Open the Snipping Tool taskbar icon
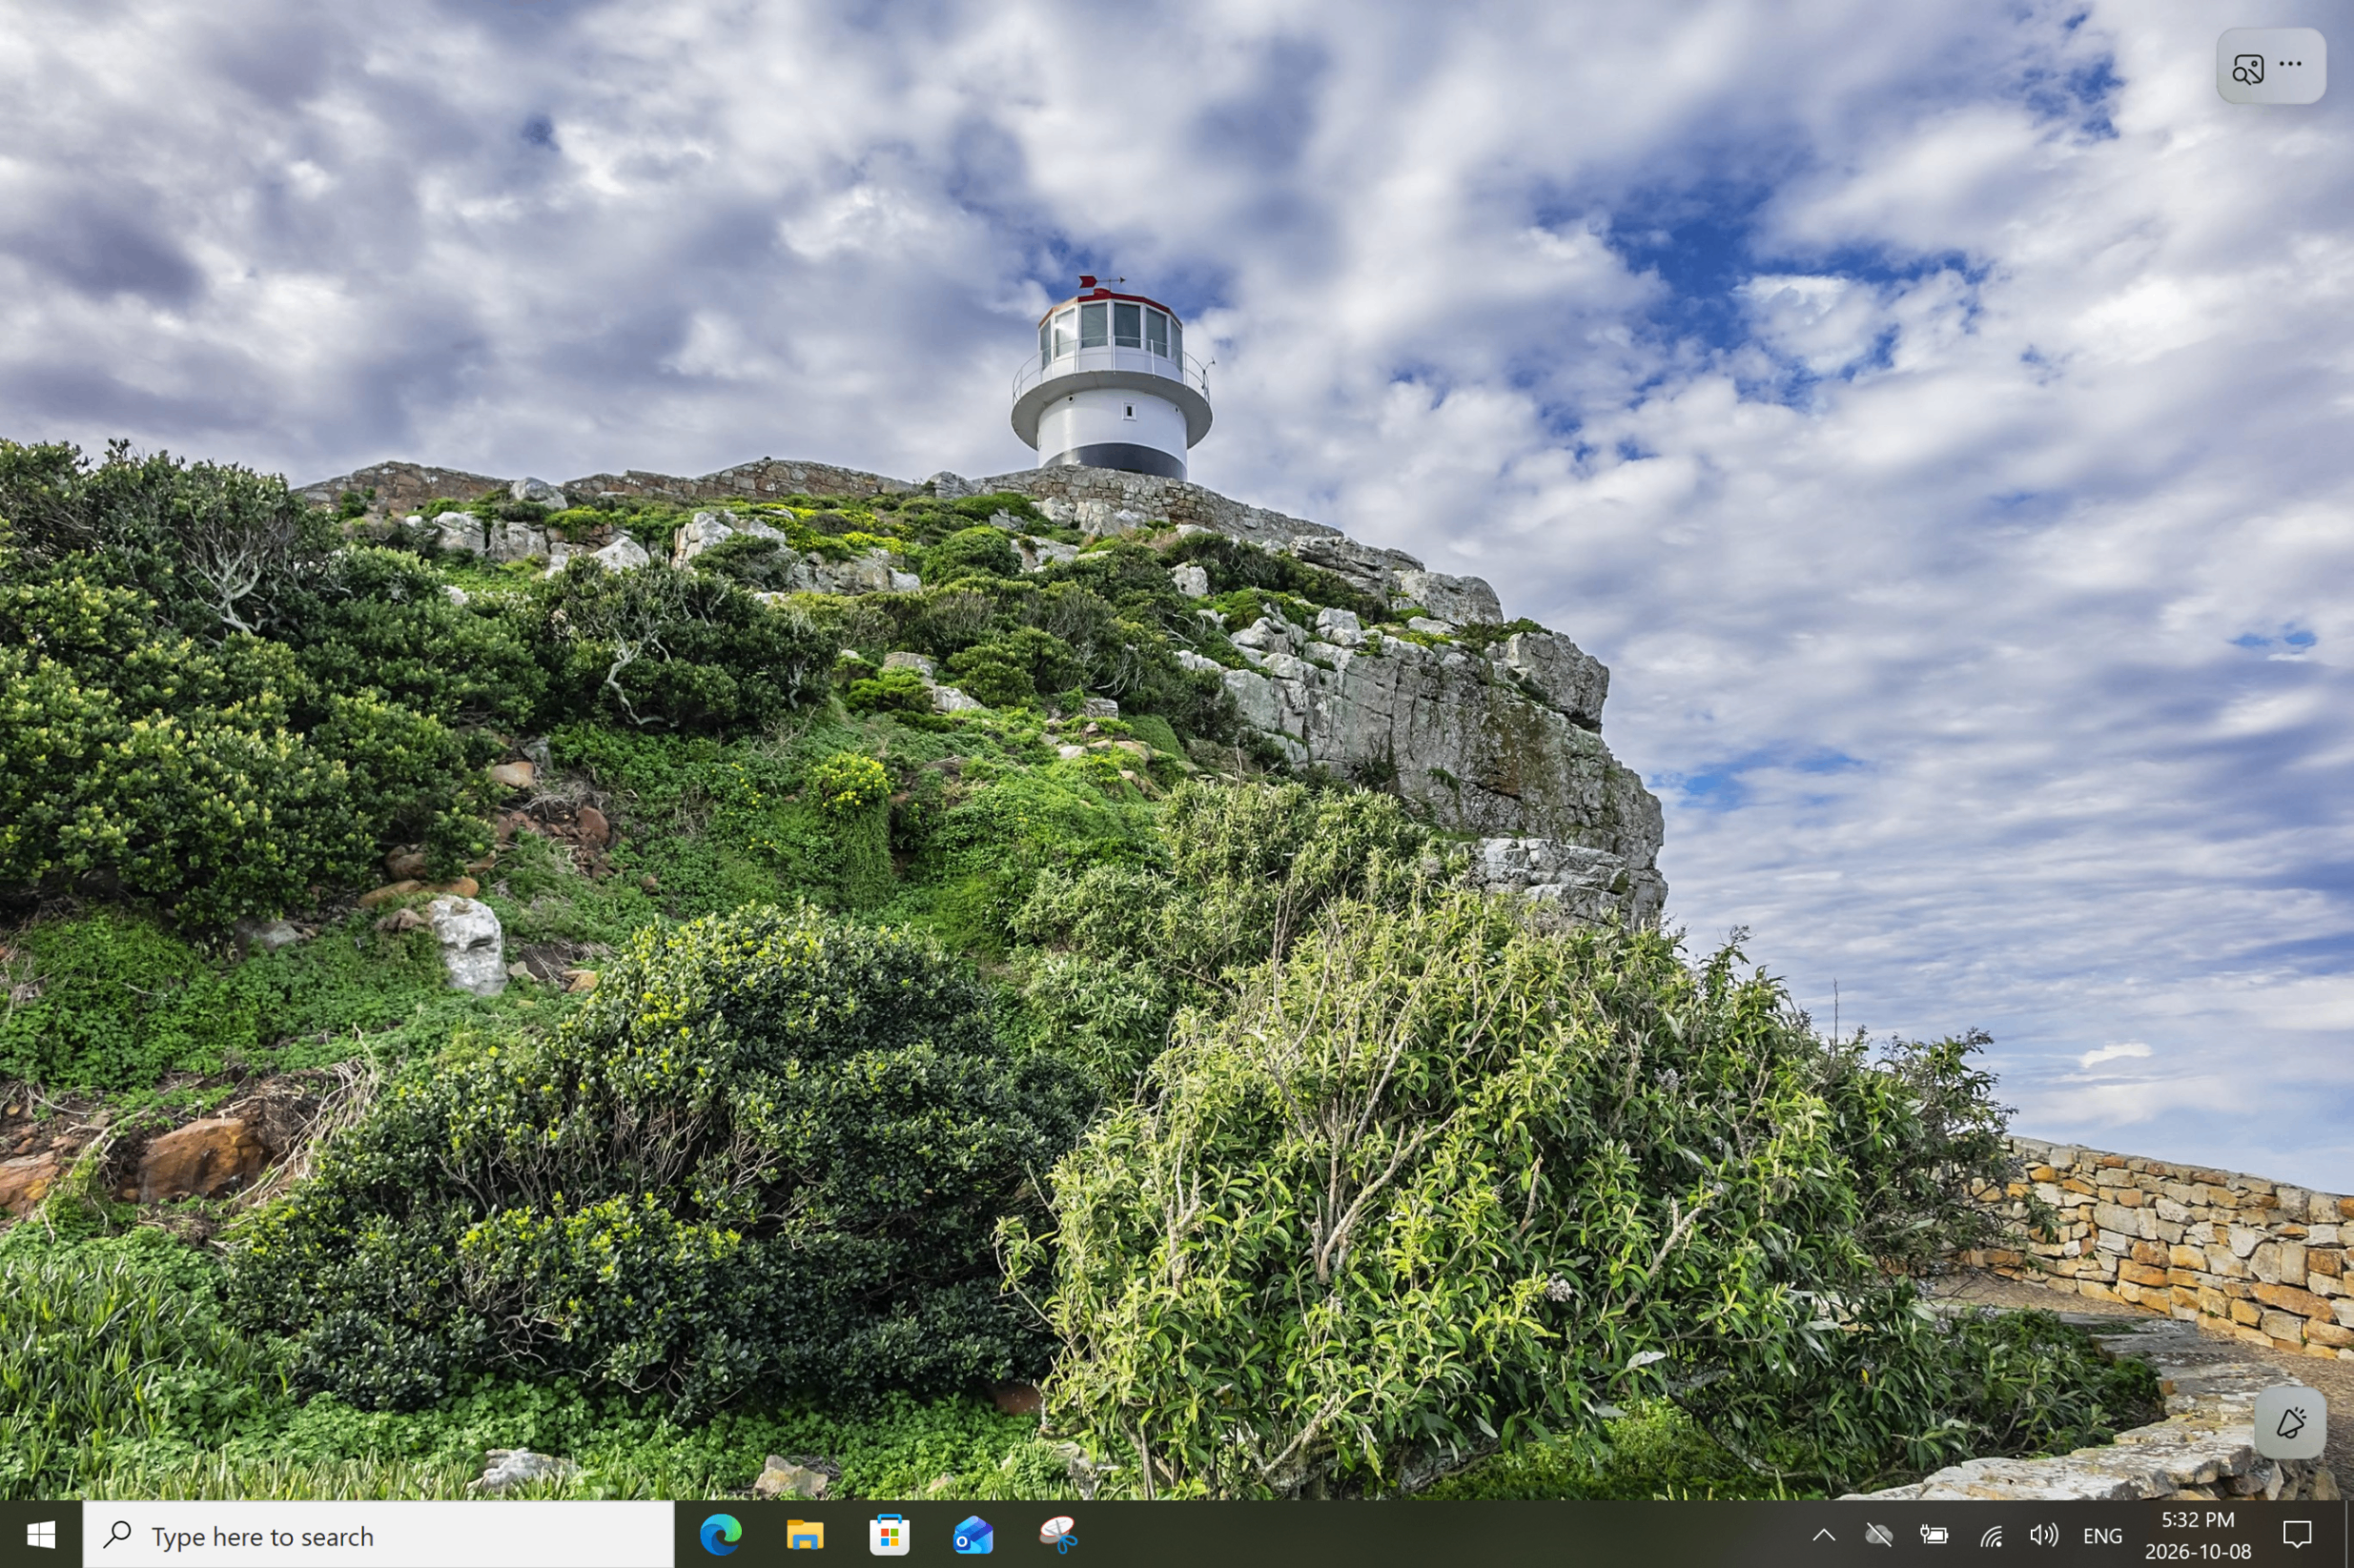Image resolution: width=2354 pixels, height=1568 pixels. (1057, 1535)
